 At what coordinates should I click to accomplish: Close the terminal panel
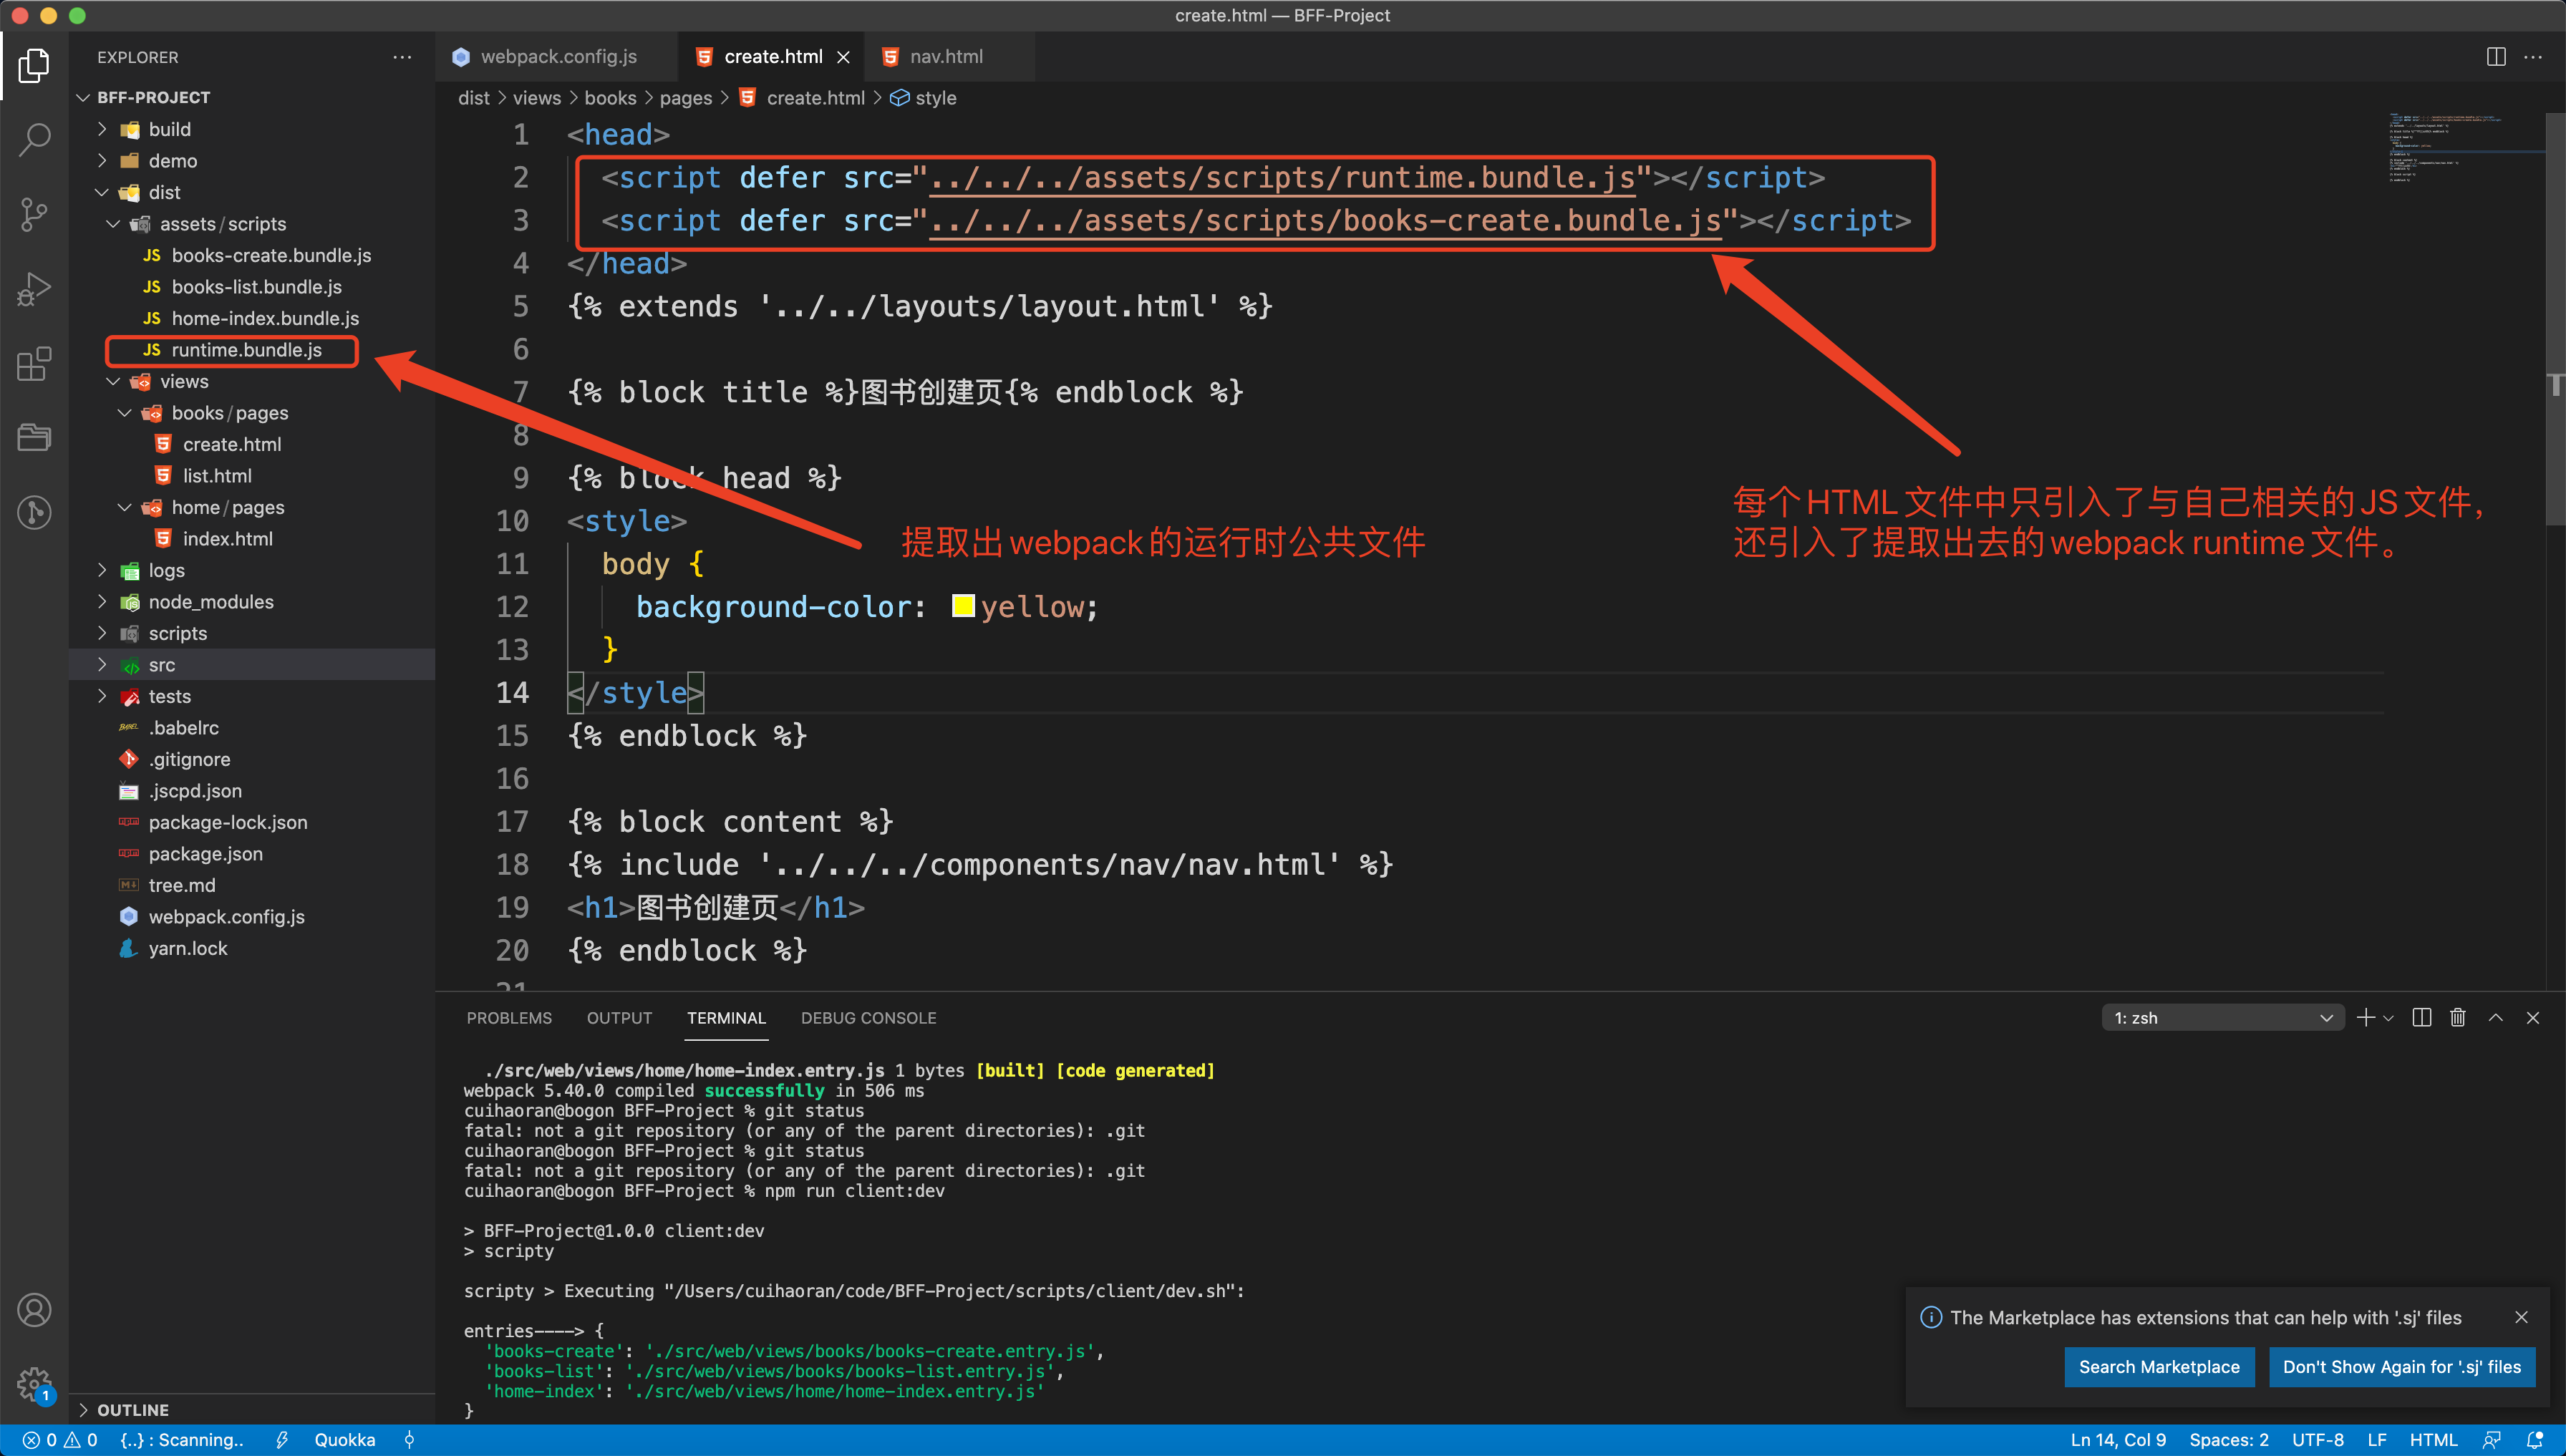[x=2533, y=1018]
